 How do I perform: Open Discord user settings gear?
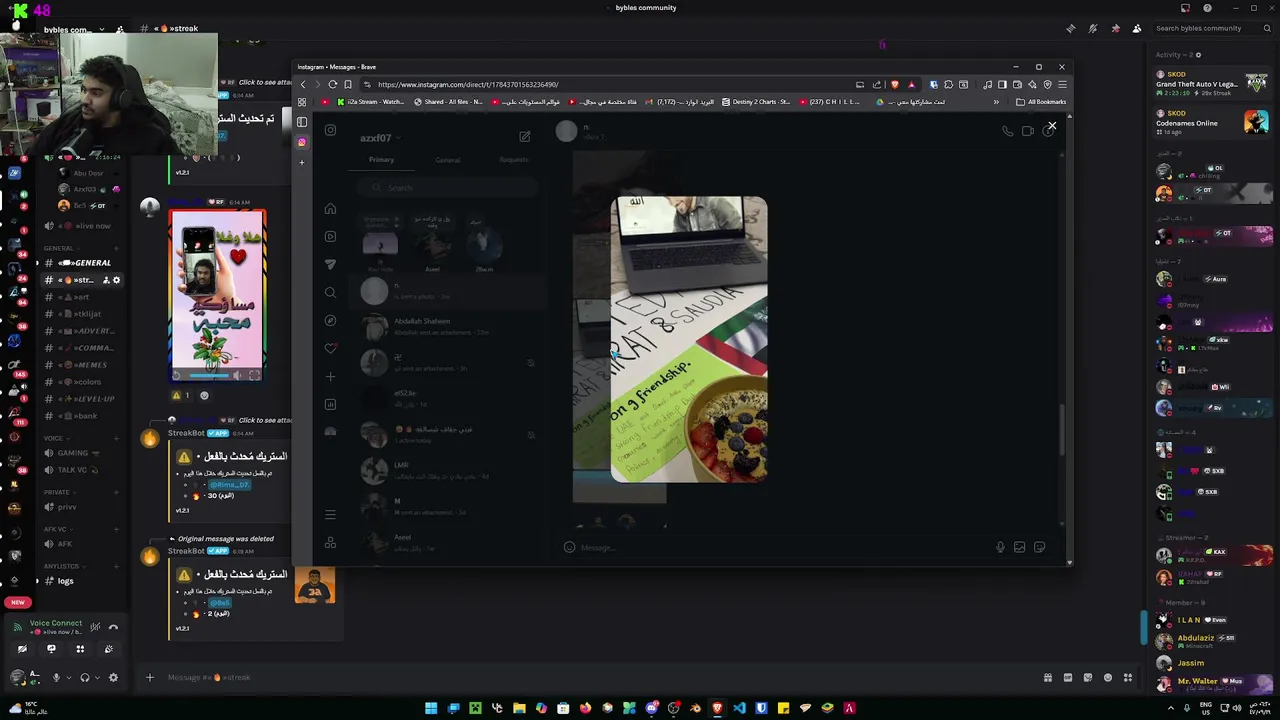click(x=113, y=678)
